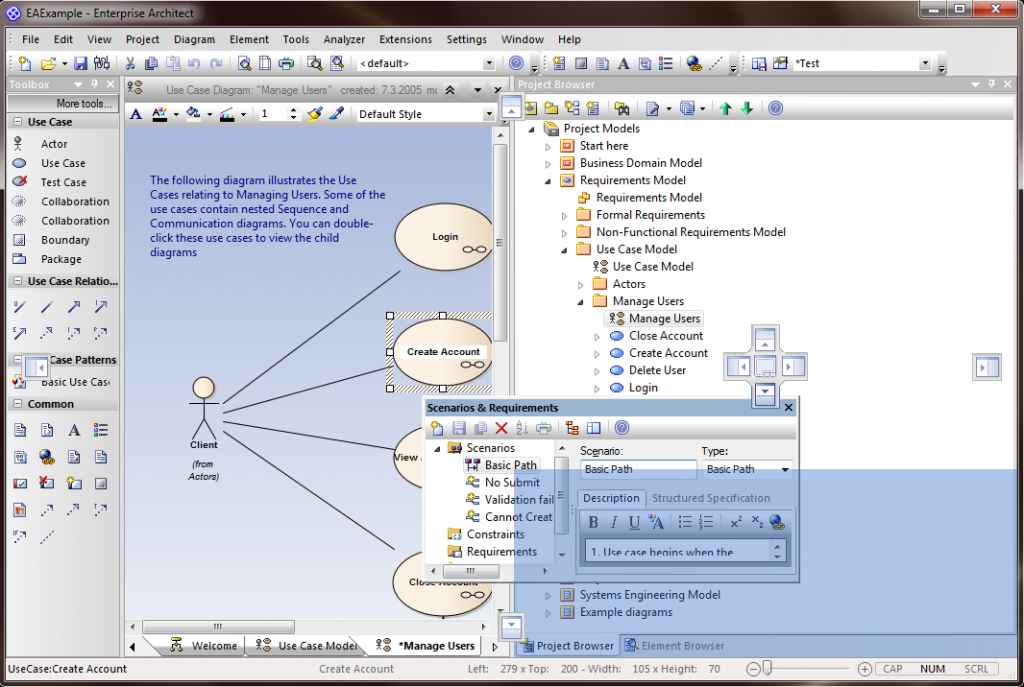Click the Underline formatting icon

tap(633, 522)
